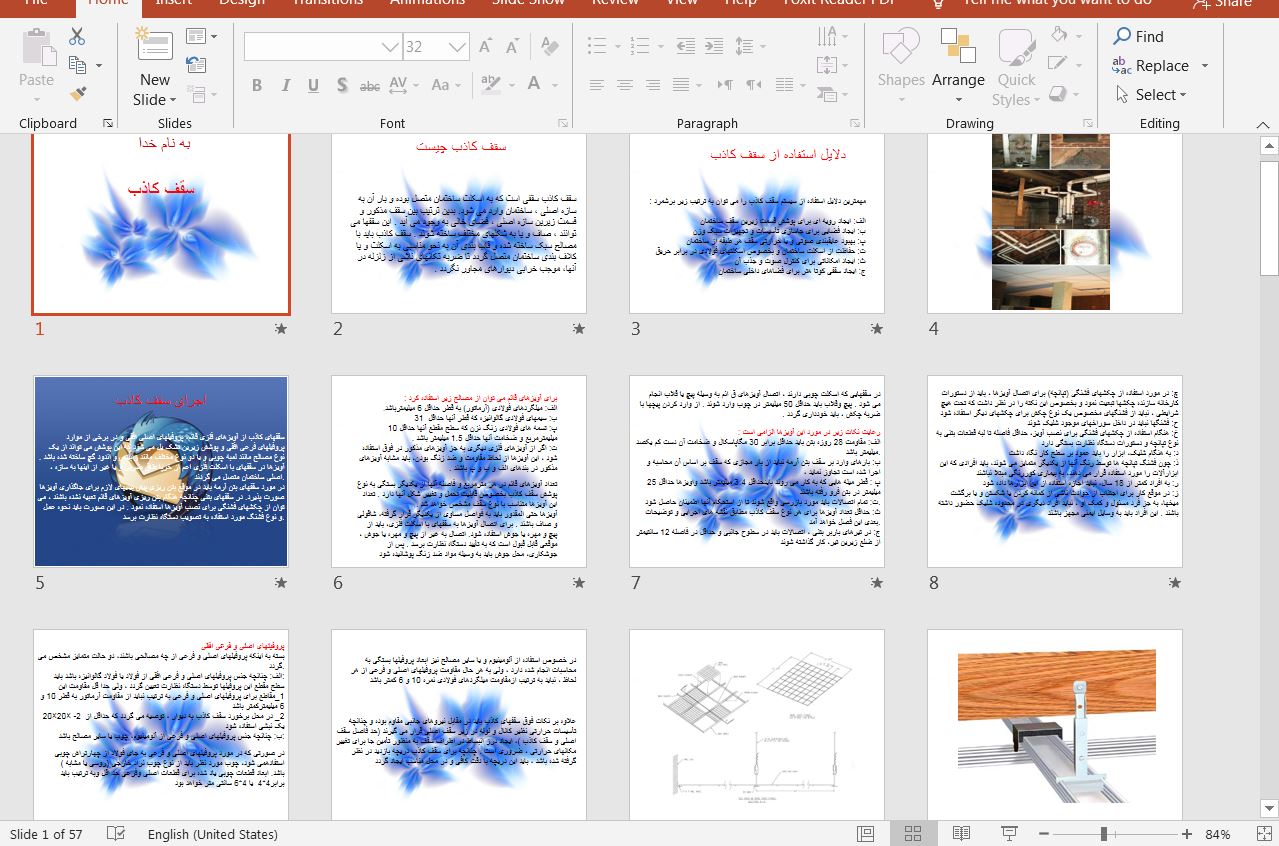Start Slide Show from status bar icon
Viewport: 1279px width, 846px height.
[1009, 834]
